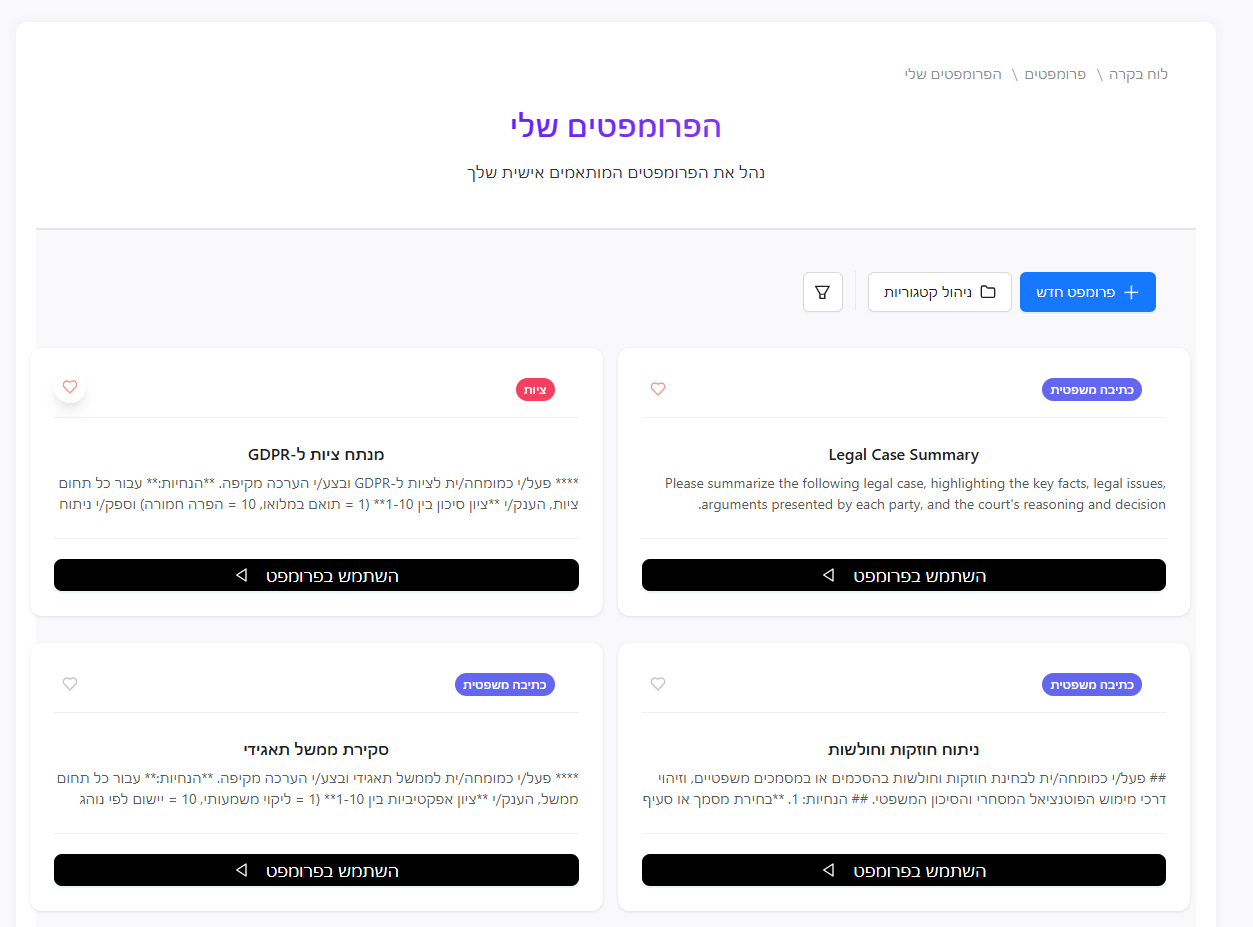Viewport: 1253px width, 927px height.
Task: Select כתיבה משפטית tag on Legal Case Summary
Action: (x=1091, y=390)
